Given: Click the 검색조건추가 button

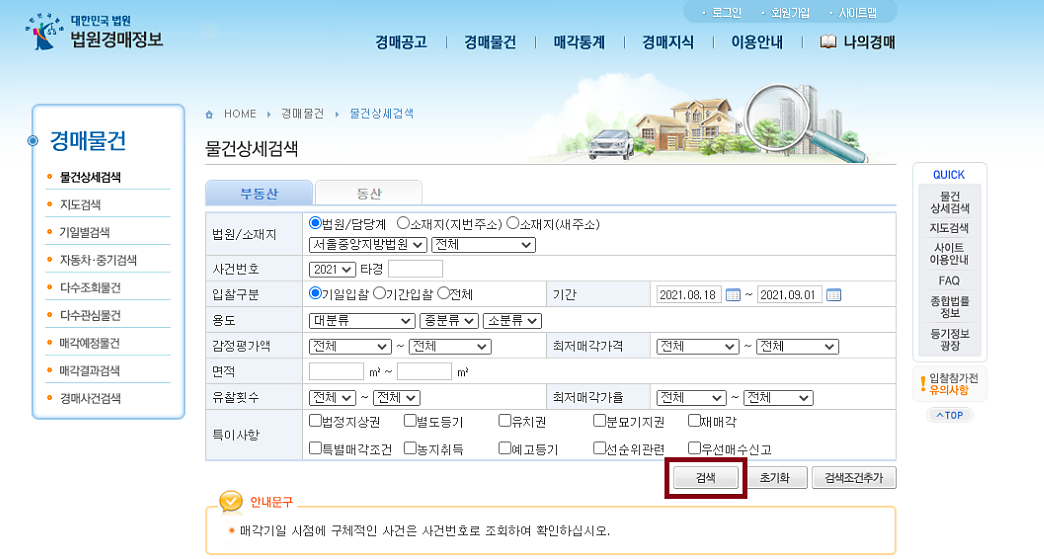Looking at the screenshot, I should click(854, 478).
